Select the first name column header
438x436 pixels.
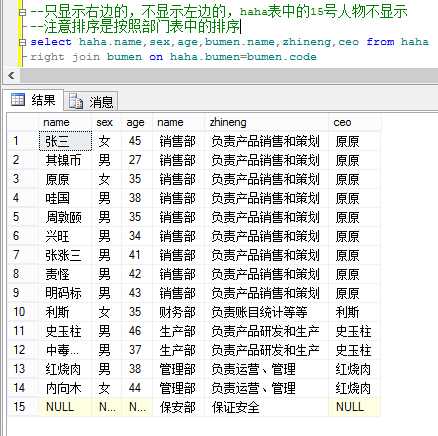click(x=65, y=122)
